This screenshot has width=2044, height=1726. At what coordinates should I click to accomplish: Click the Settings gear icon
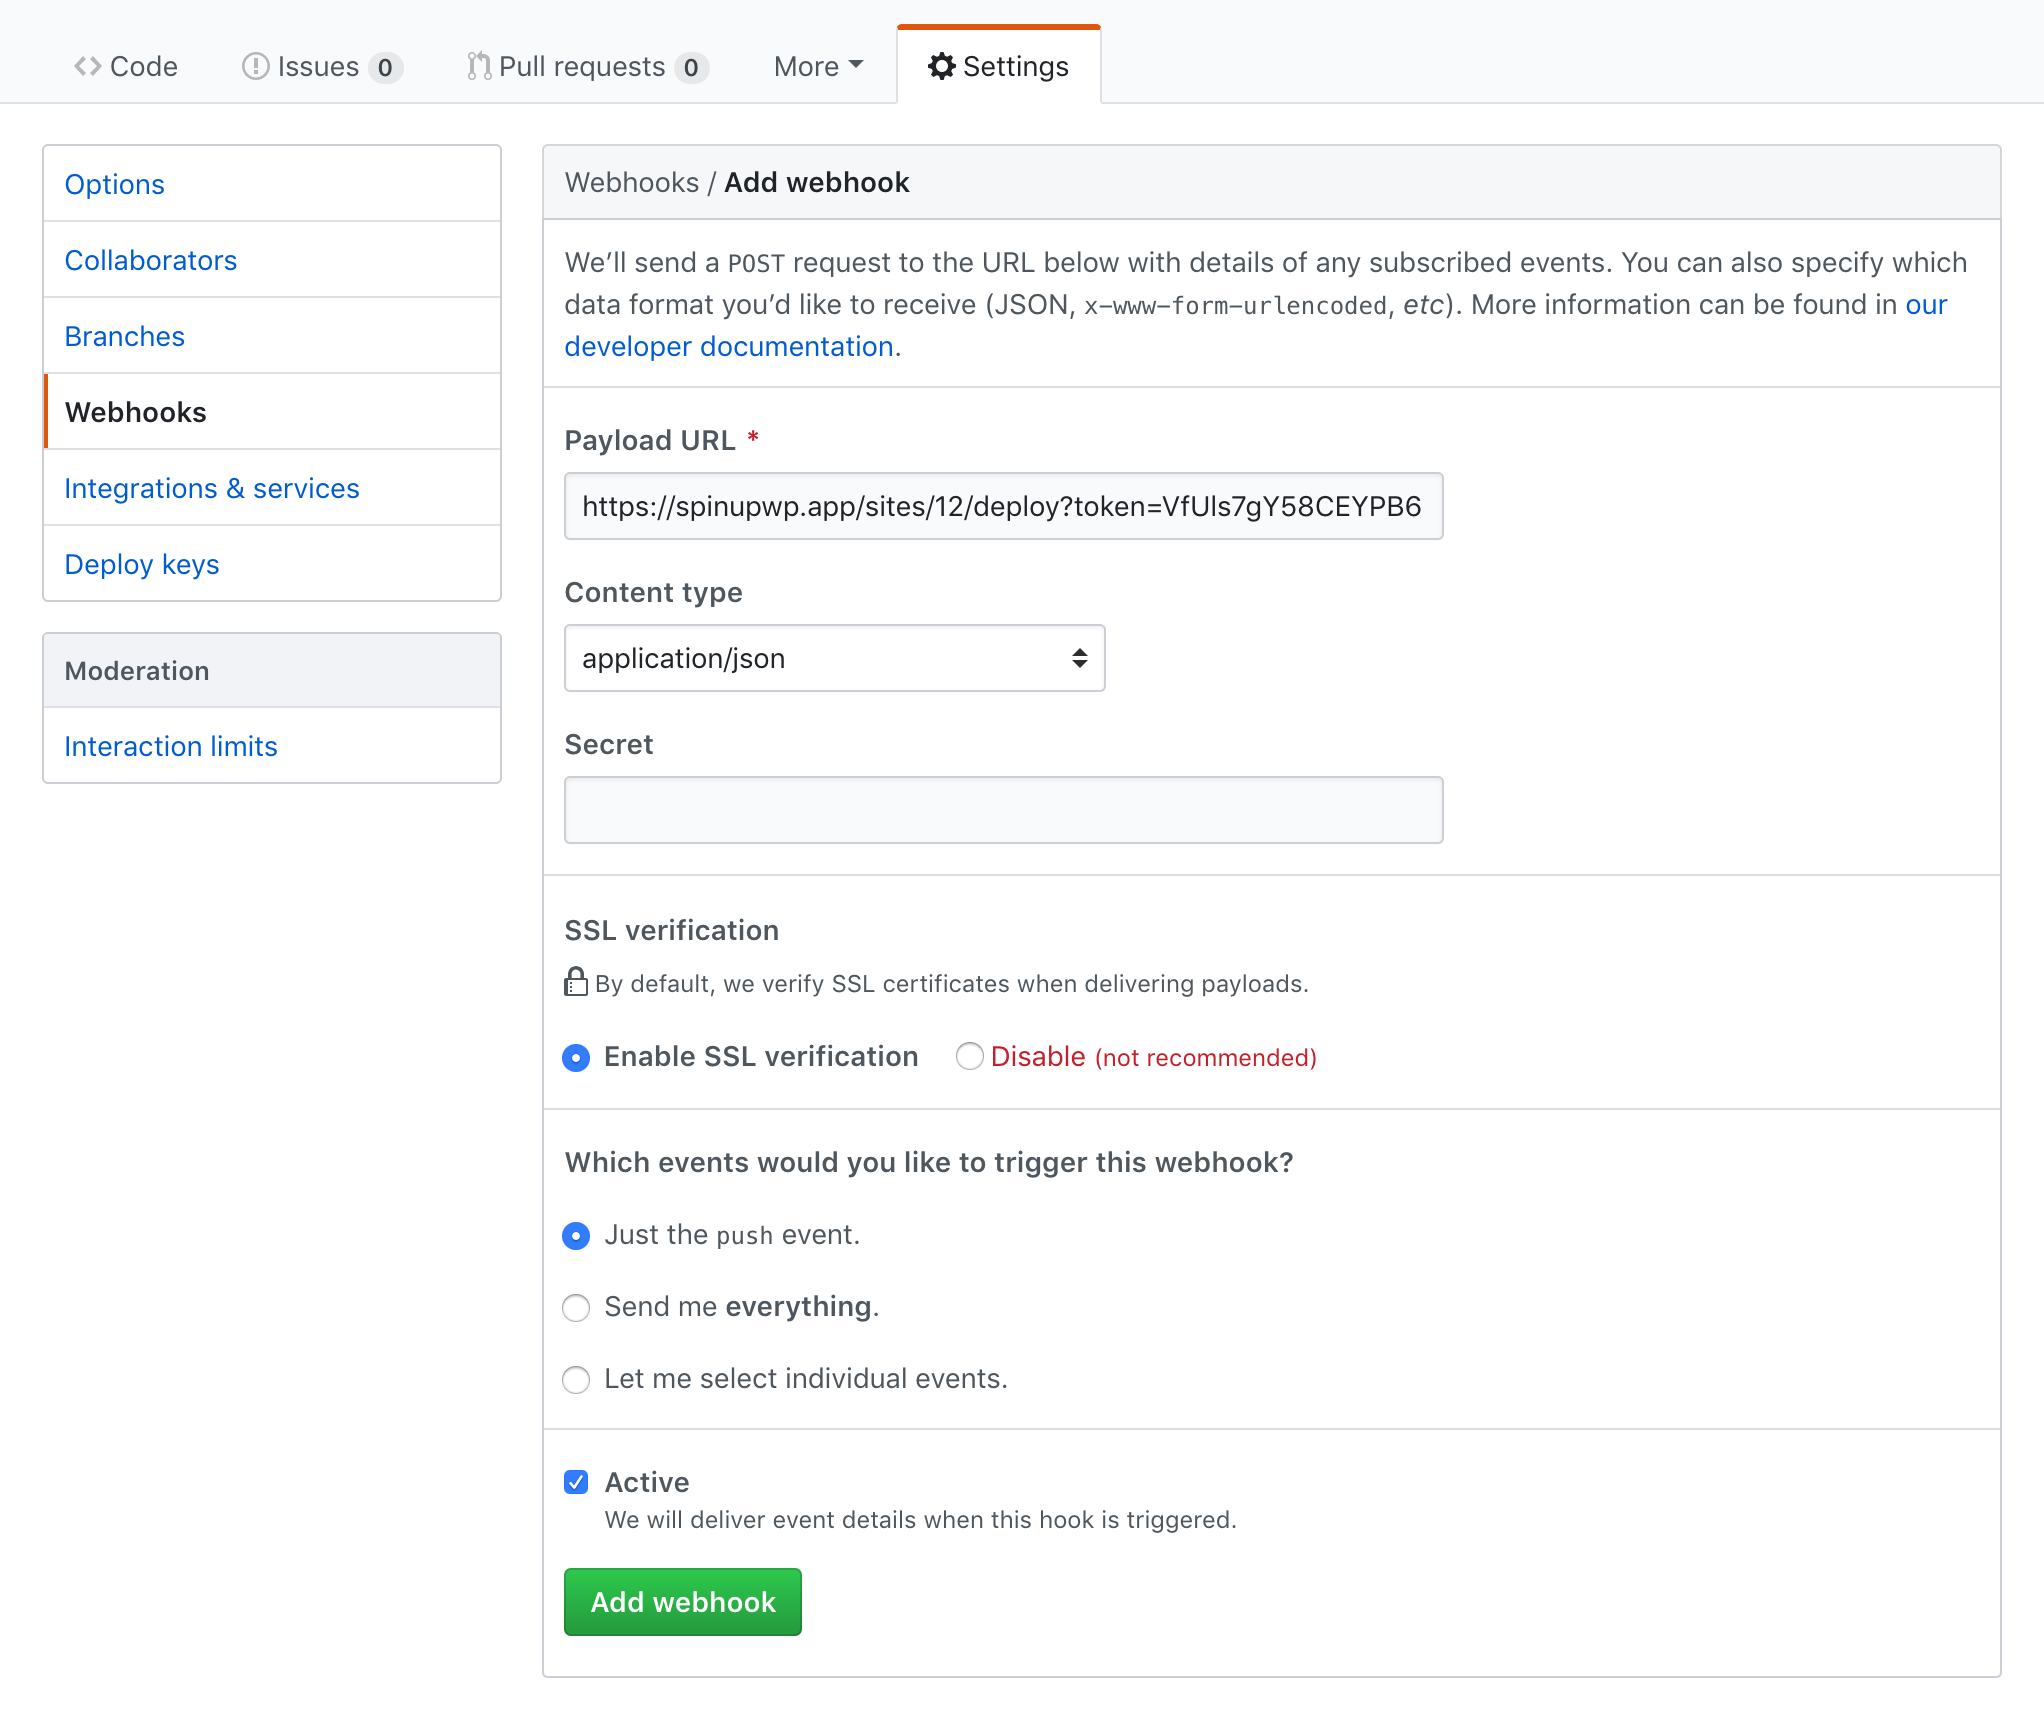(941, 66)
